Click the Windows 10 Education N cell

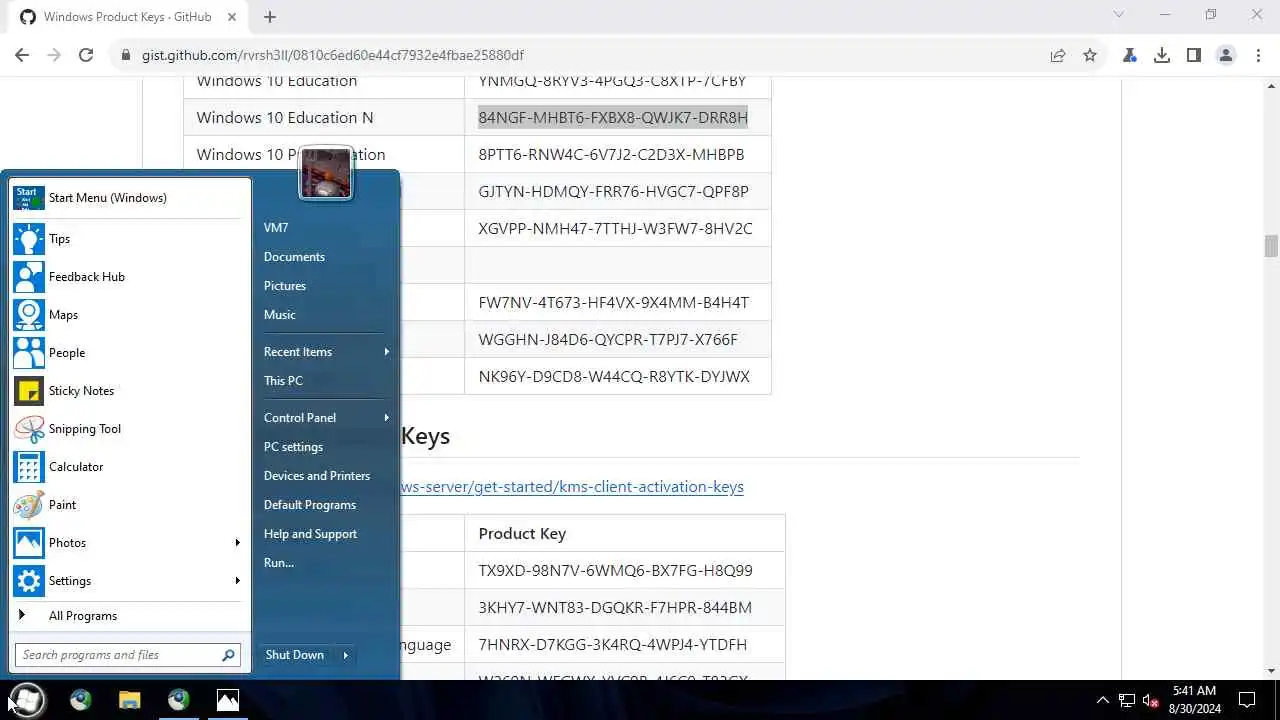tap(324, 118)
